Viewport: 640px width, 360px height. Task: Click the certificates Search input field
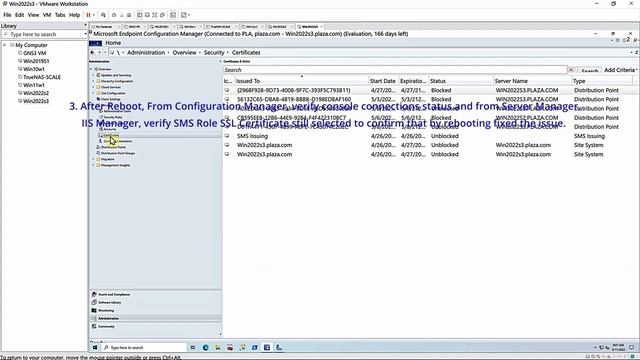(x=395, y=70)
